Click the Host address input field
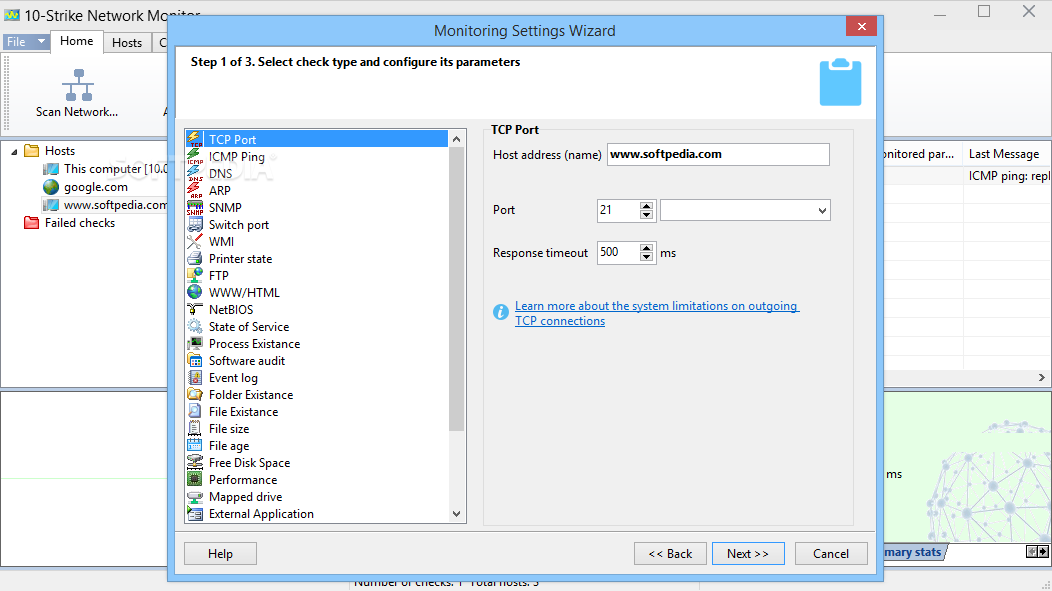This screenshot has width=1052, height=591. pos(718,154)
